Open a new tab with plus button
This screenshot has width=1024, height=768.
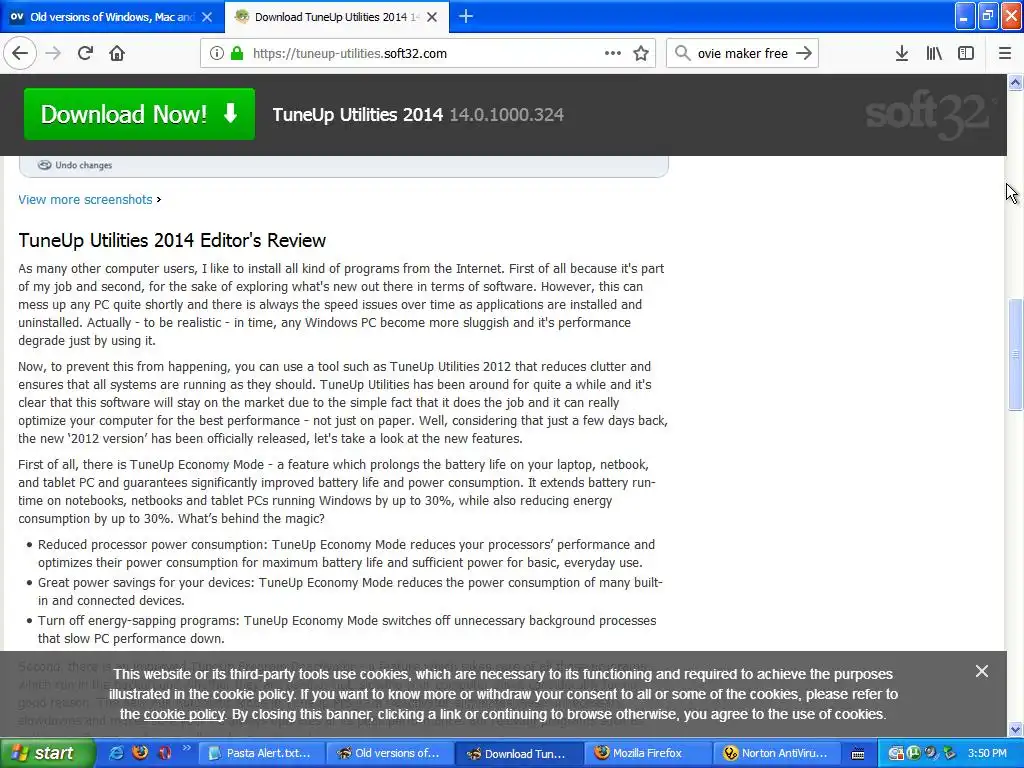466,16
